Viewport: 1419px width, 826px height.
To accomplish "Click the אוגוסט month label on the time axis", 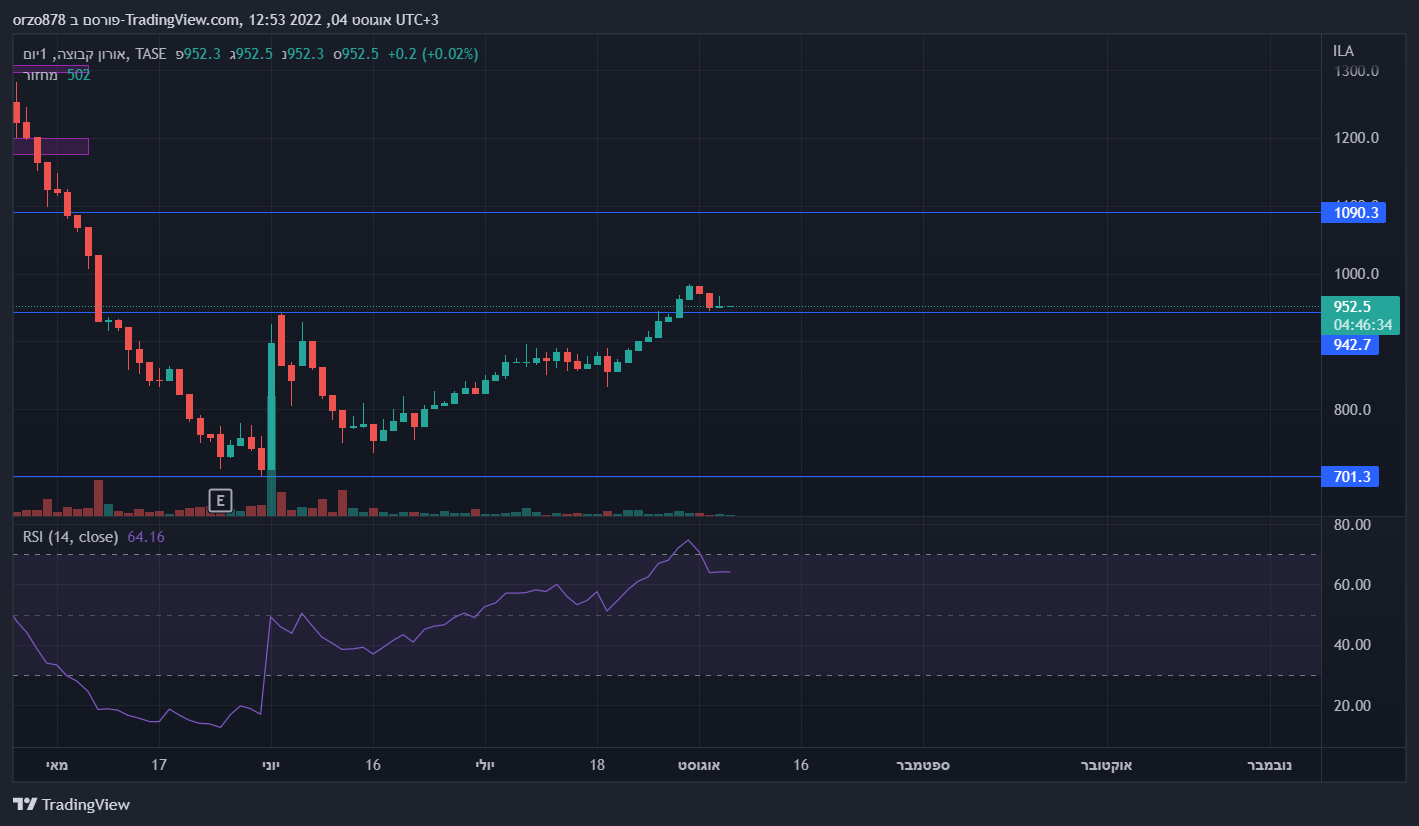I will 700,765.
